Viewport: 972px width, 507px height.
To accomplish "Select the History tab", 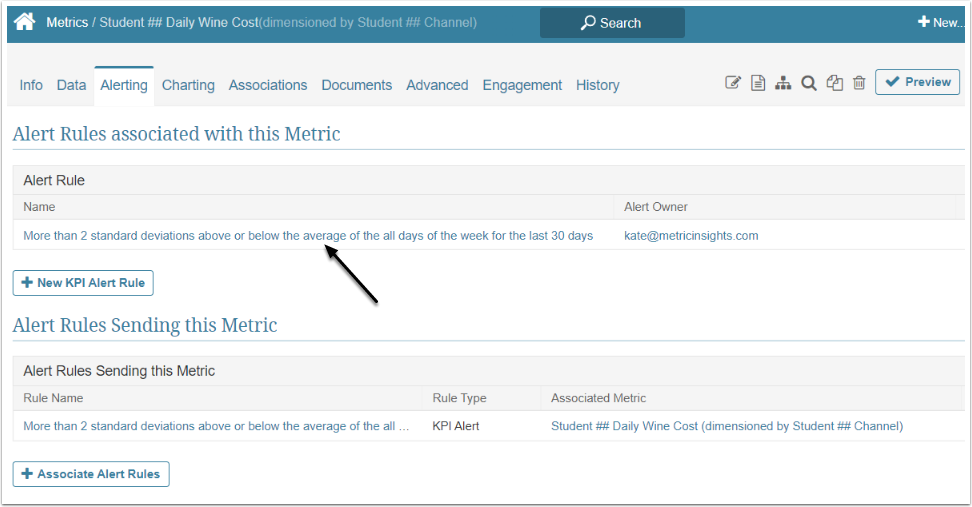I will 597,85.
